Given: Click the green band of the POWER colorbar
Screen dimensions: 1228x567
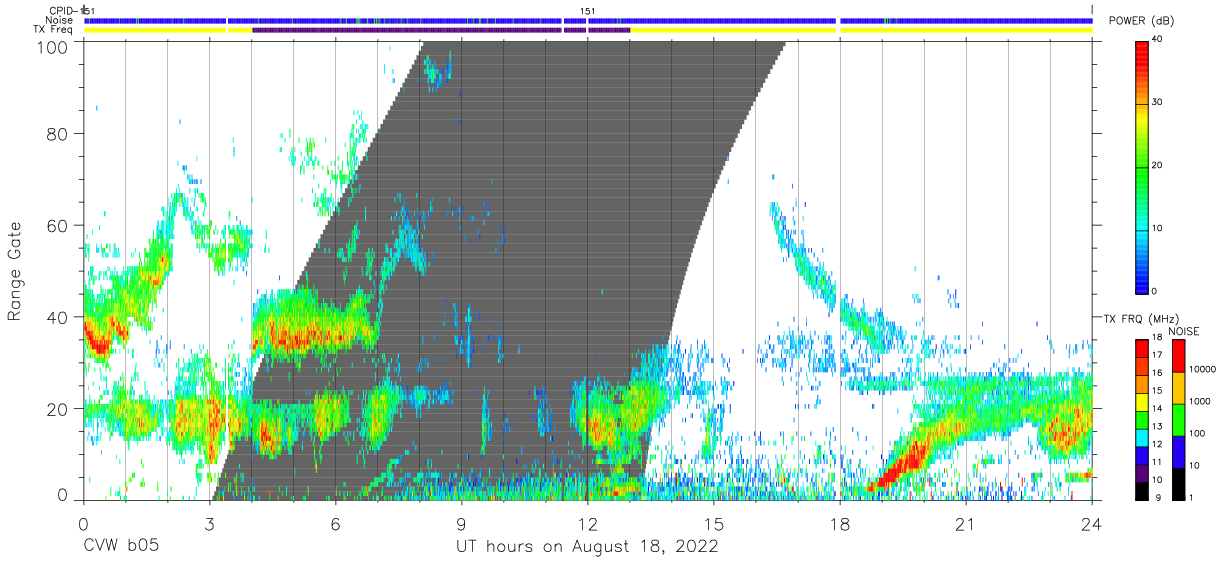Looking at the screenshot, I should click(1142, 165).
